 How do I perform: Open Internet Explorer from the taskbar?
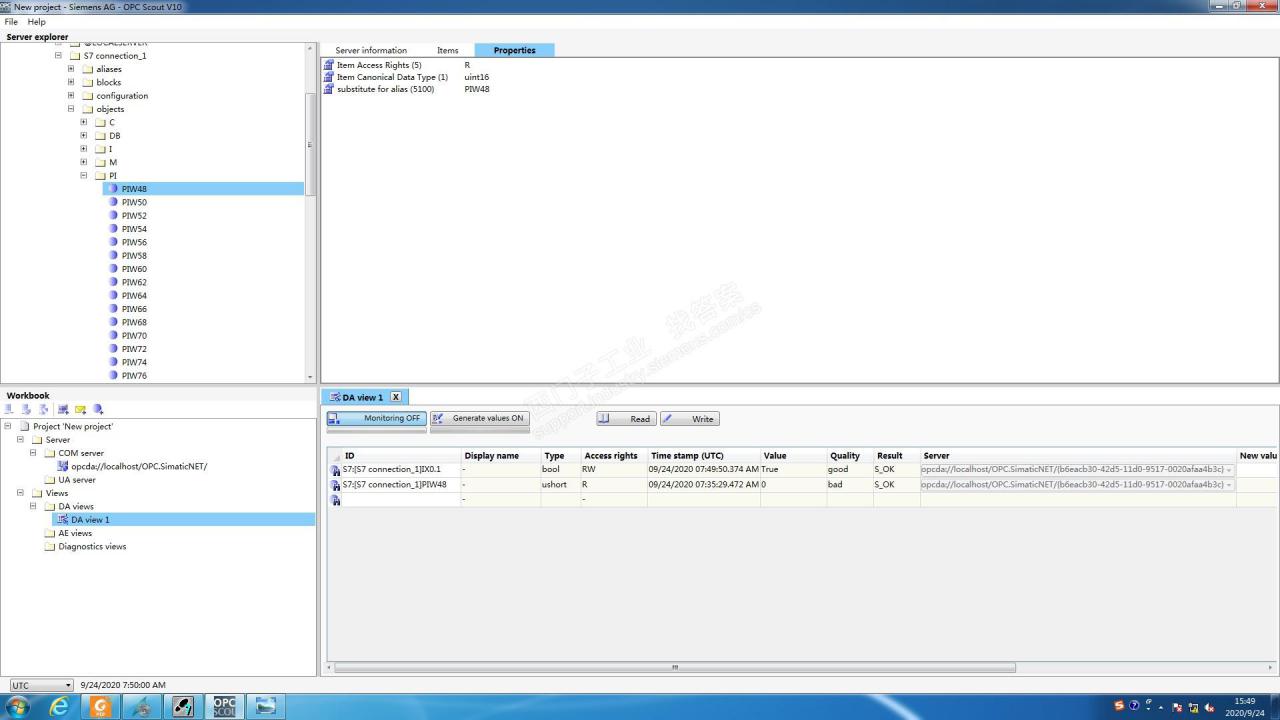point(60,706)
